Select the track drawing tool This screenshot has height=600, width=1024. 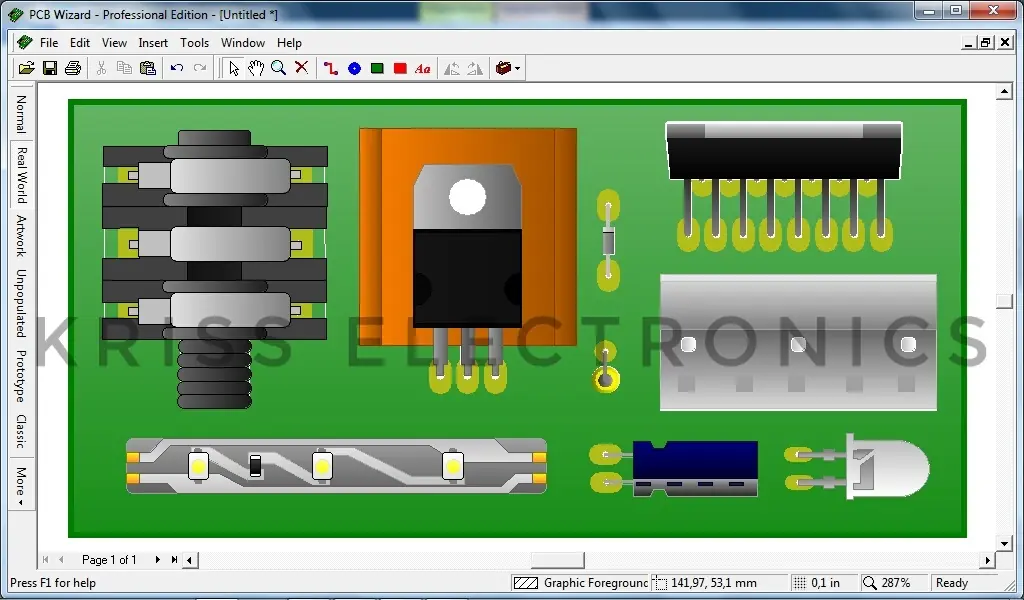[330, 68]
